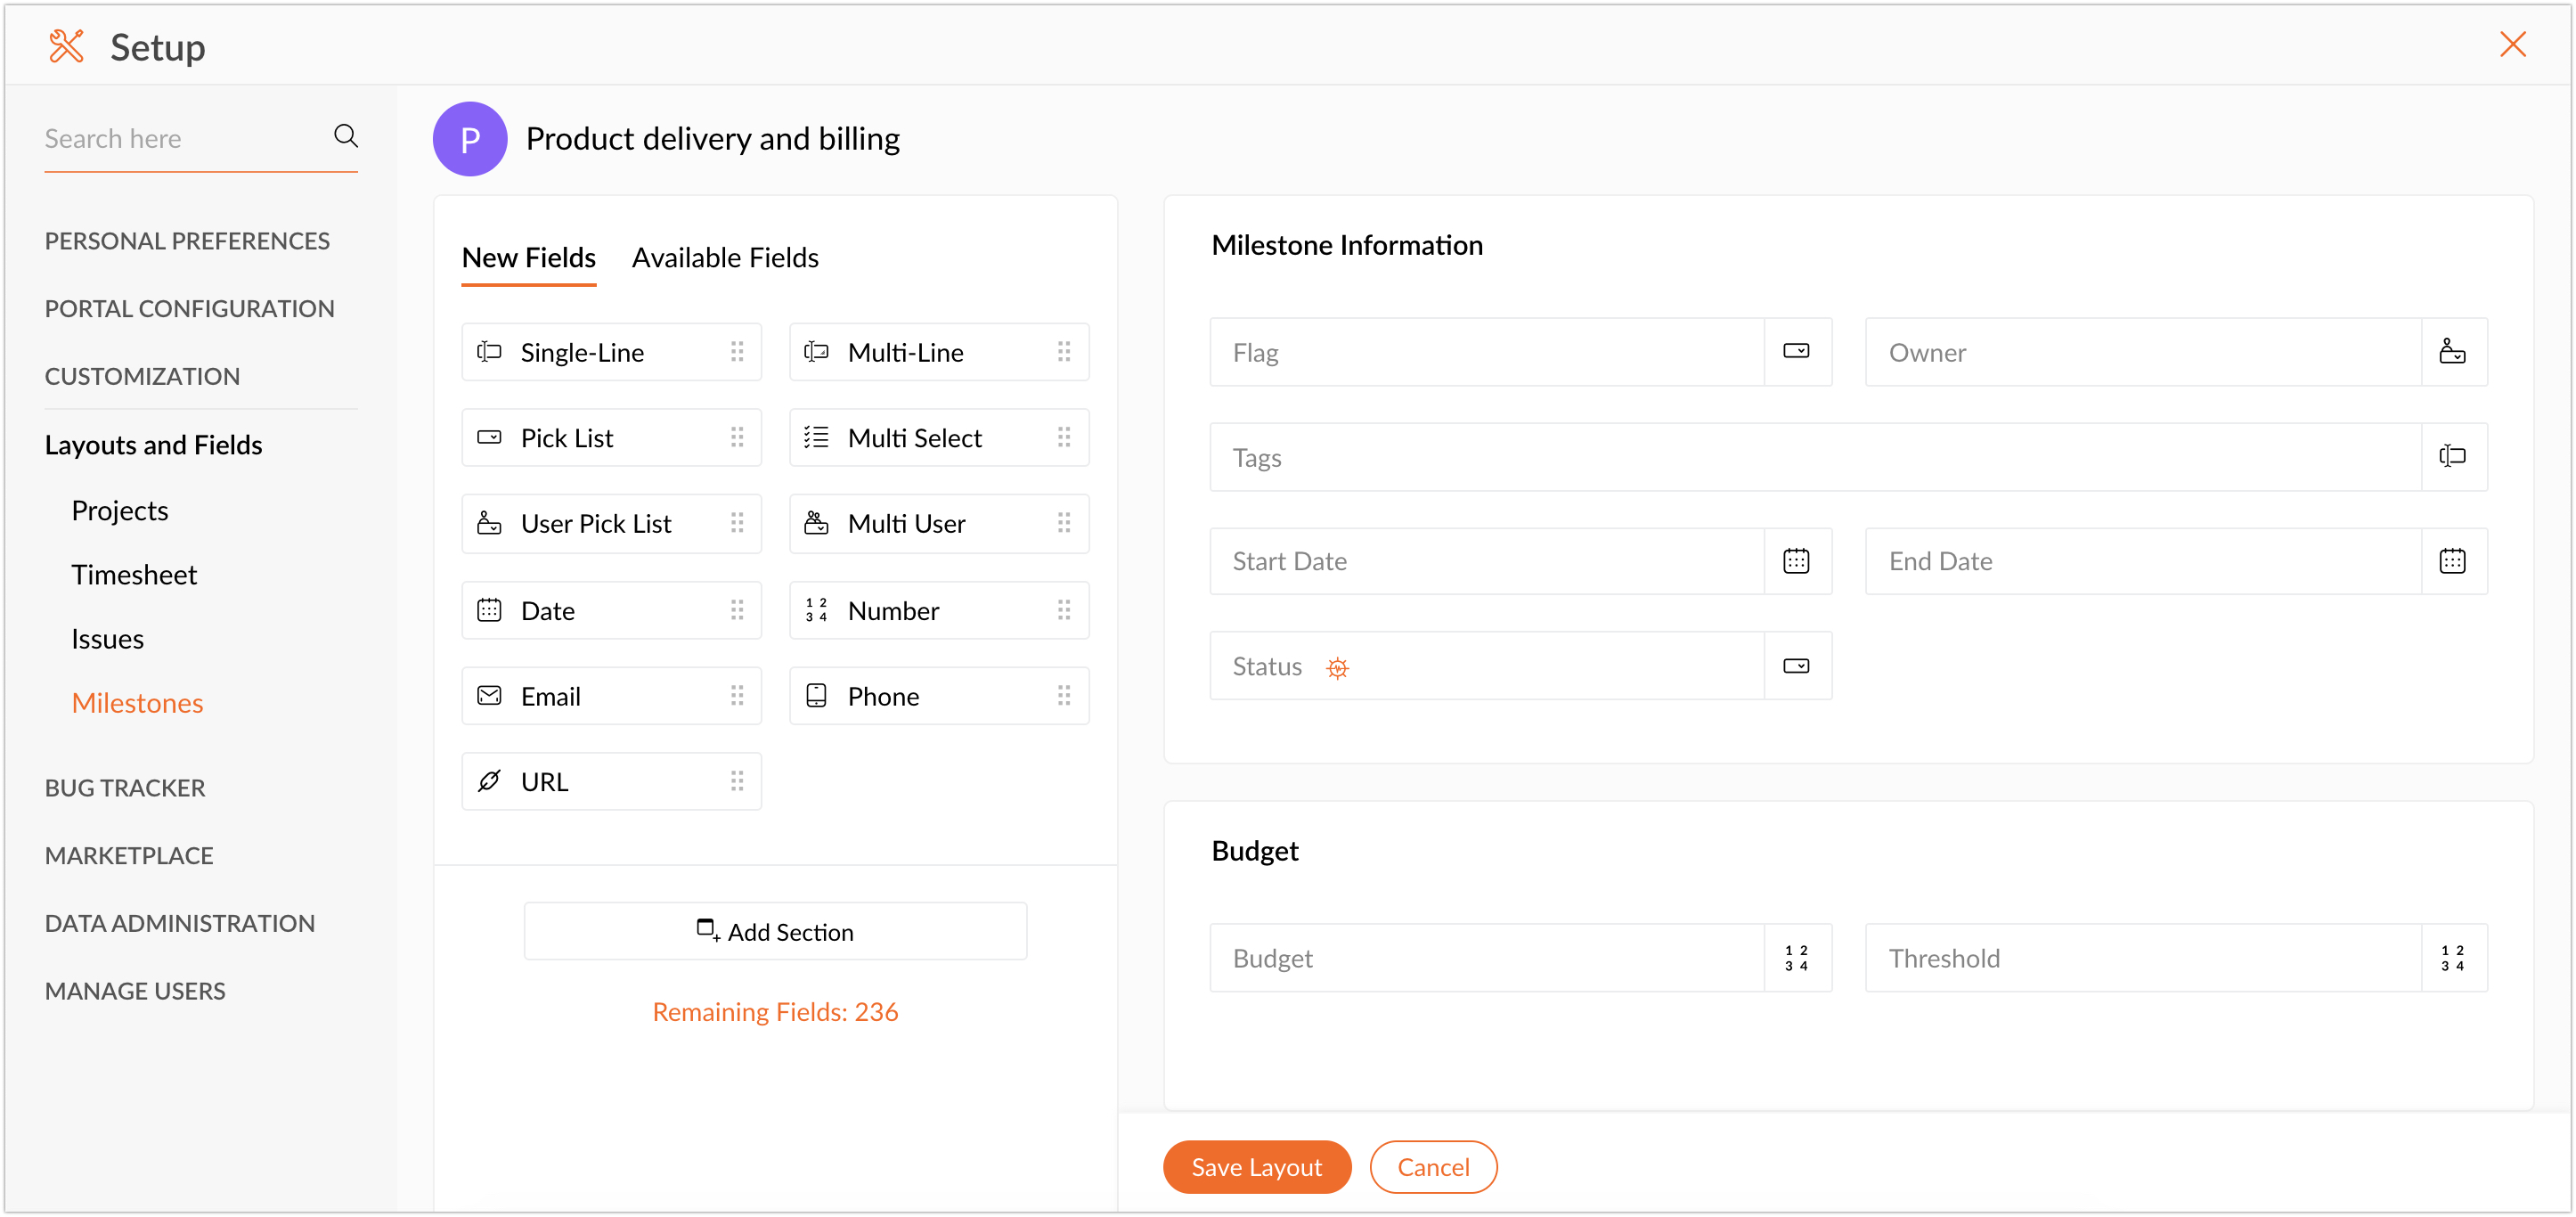This screenshot has height=1217, width=2576.
Task: Click the Status field gear icon
Action: [1337, 668]
